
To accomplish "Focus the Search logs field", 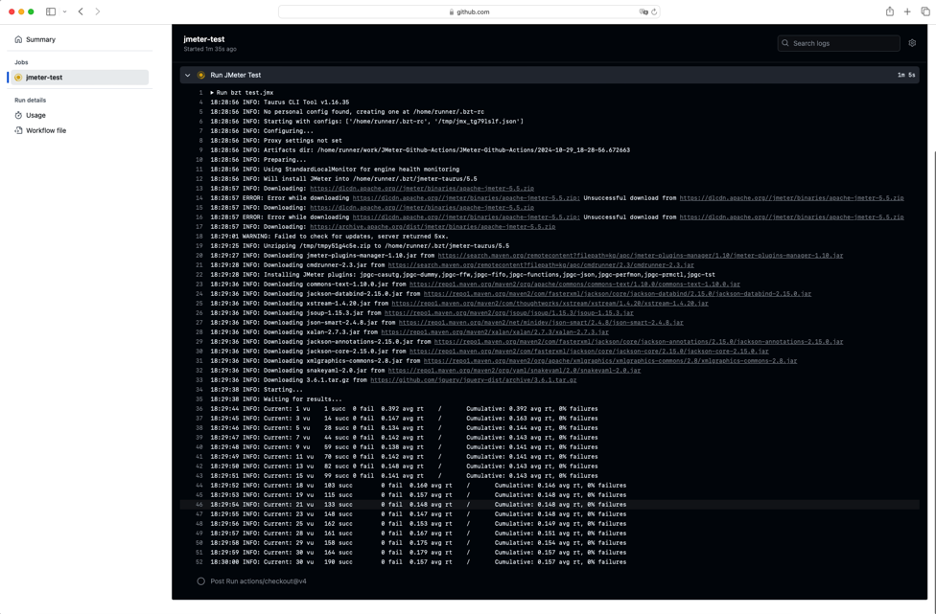I will coord(839,43).
